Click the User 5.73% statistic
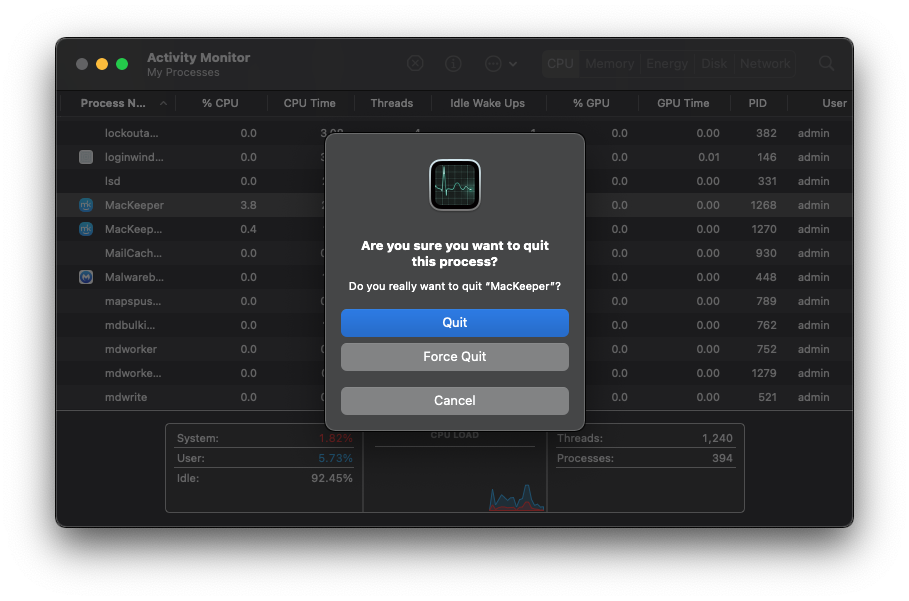909x601 pixels. pyautogui.click(x=264, y=458)
